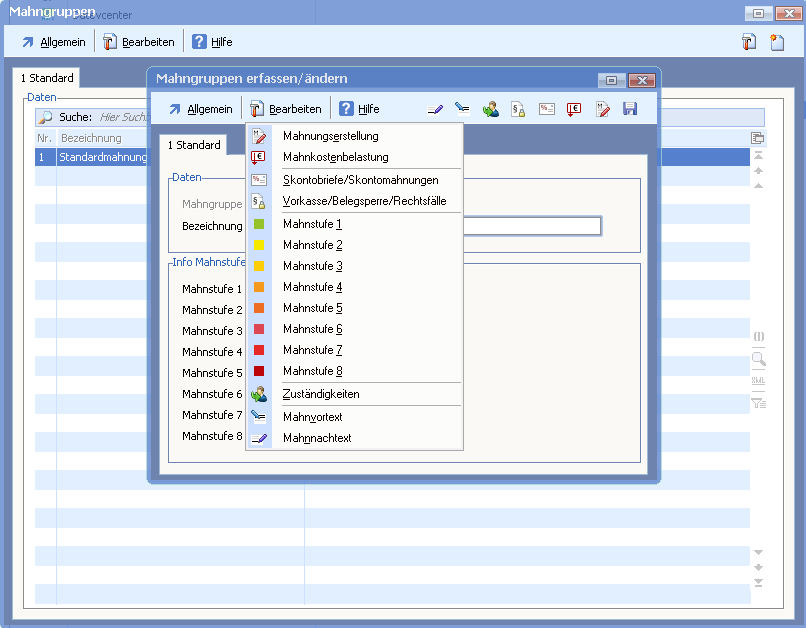Select the Standardmahnung row in list
This screenshot has height=628, width=806.
pyautogui.click(x=100, y=157)
